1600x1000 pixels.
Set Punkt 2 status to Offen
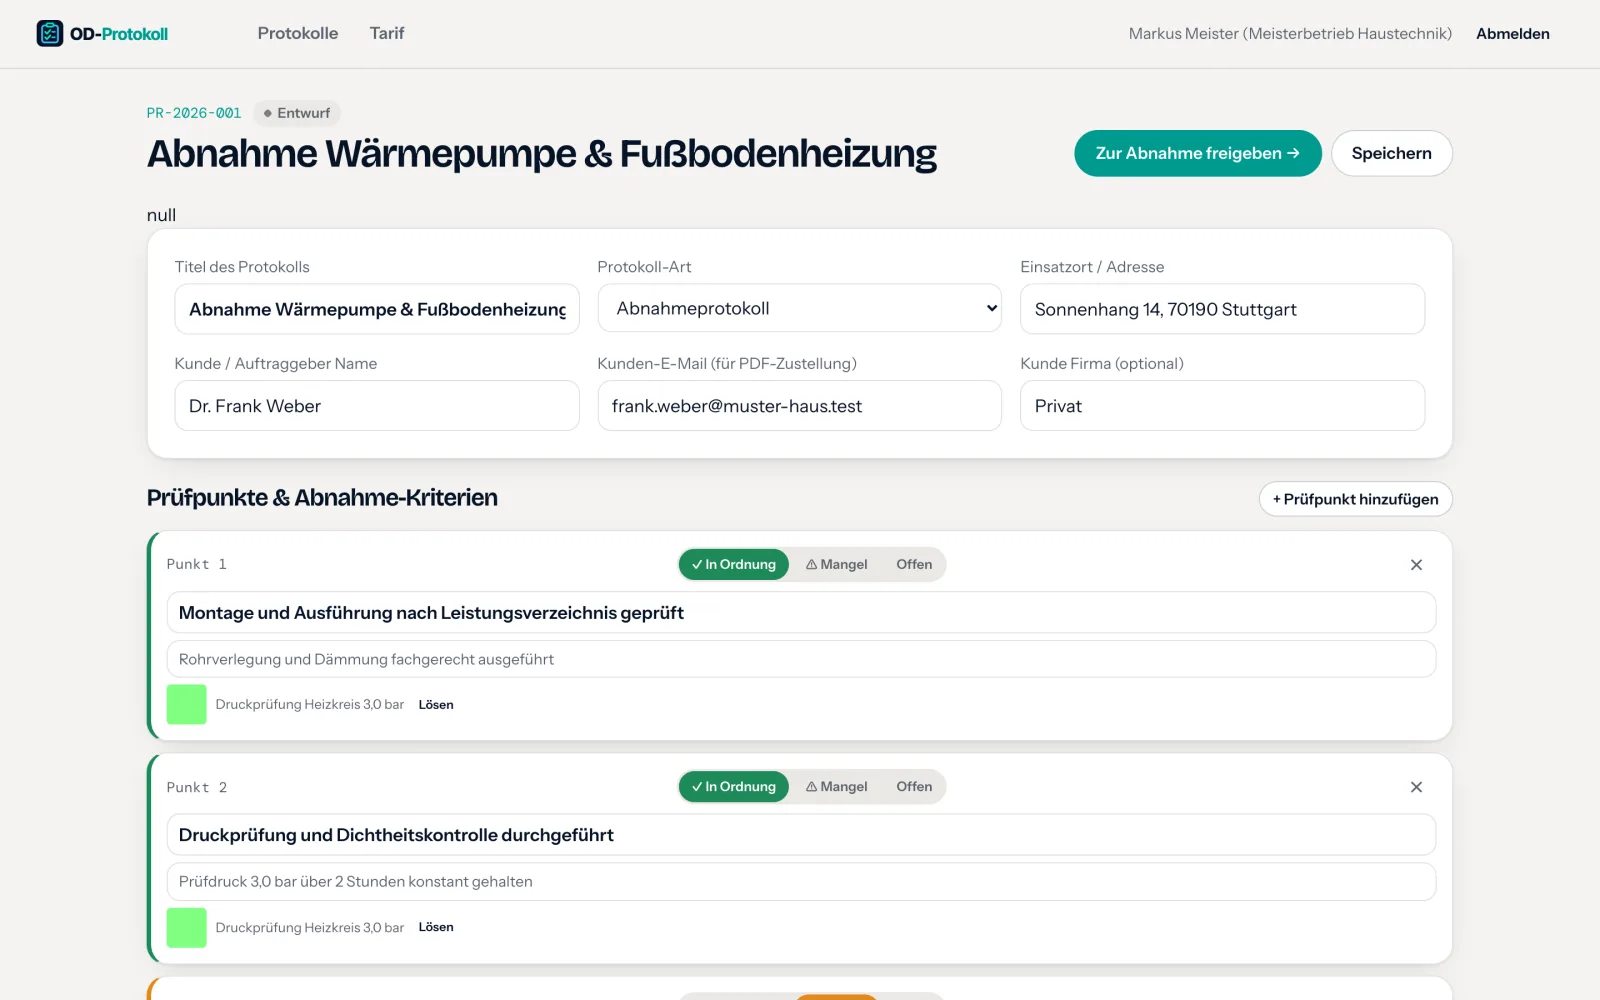pos(914,787)
